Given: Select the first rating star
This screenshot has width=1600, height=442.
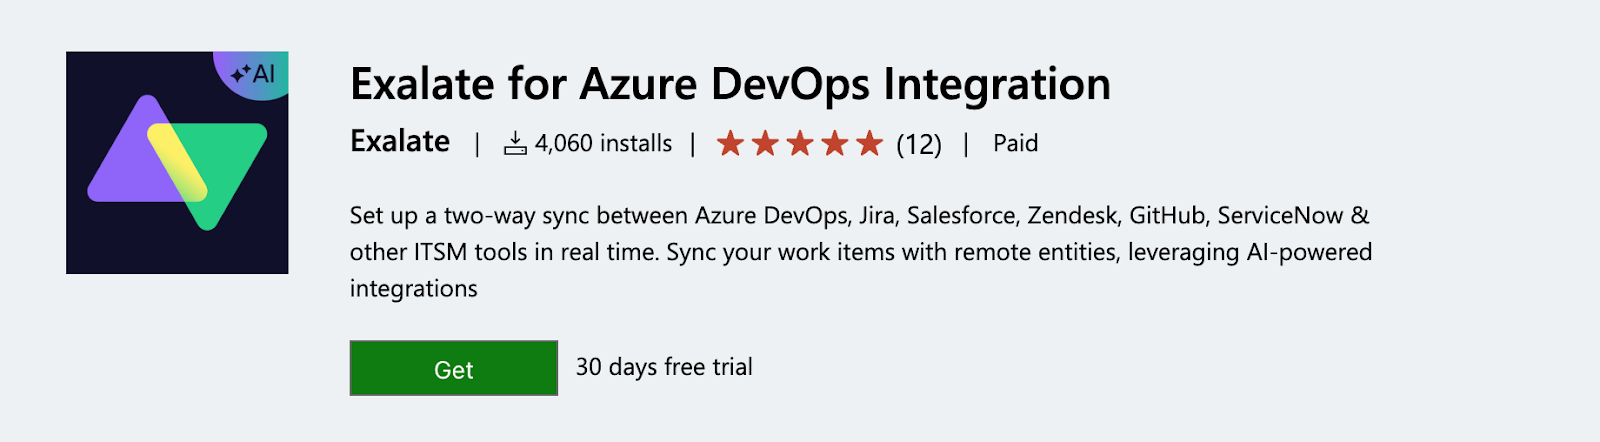Looking at the screenshot, I should pyautogui.click(x=730, y=144).
